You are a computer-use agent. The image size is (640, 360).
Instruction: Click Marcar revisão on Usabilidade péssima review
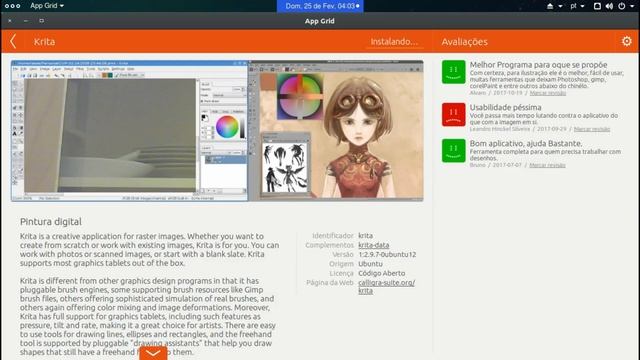click(x=592, y=129)
